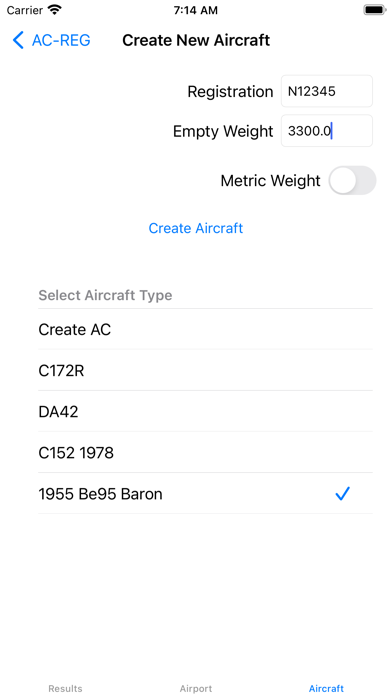The width and height of the screenshot is (392, 696).
Task: Switch to the Results tab
Action: (x=65, y=688)
